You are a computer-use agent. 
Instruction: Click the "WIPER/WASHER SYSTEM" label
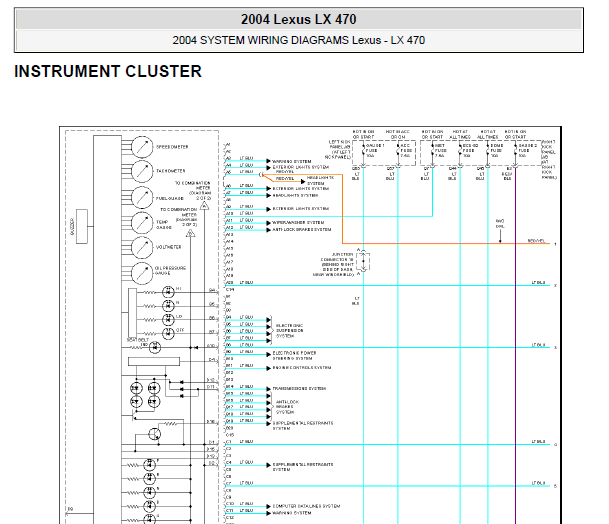click(x=298, y=223)
